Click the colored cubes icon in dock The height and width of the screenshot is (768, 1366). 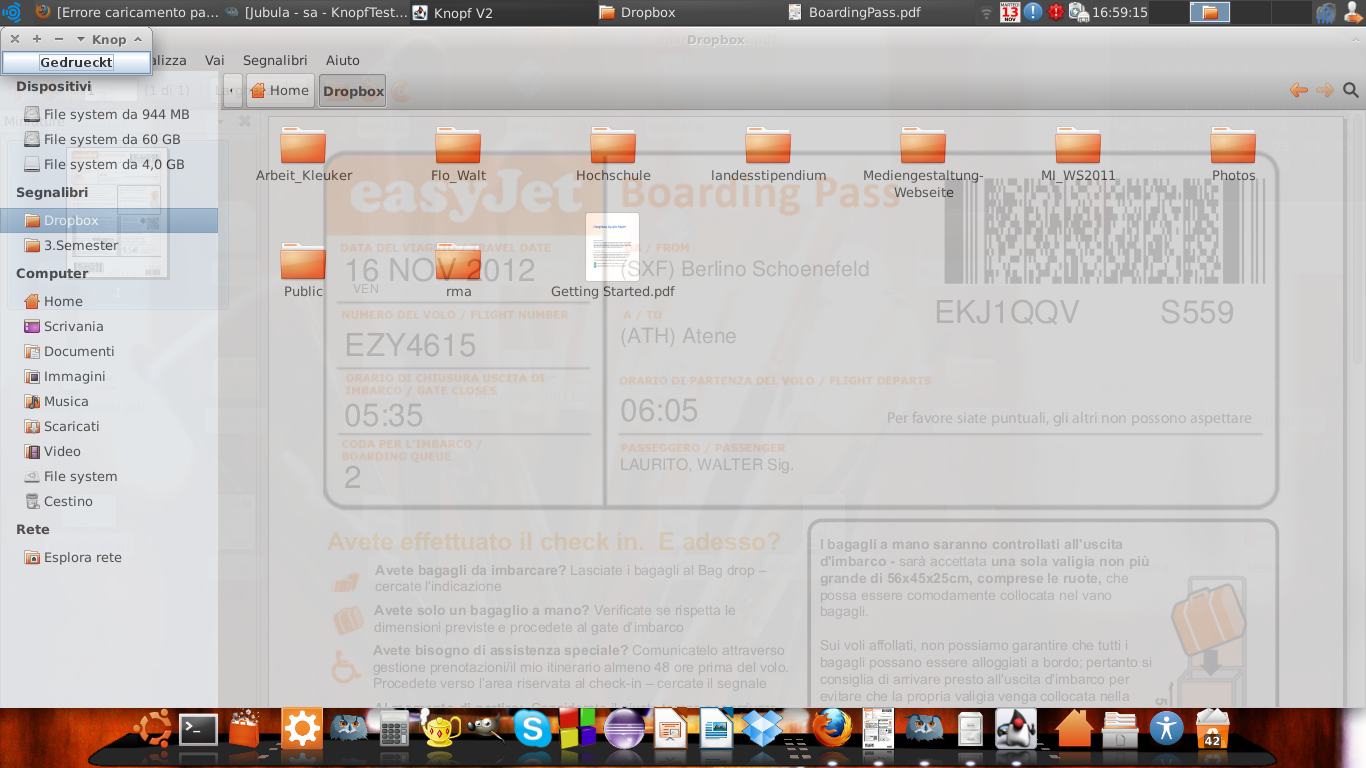click(577, 728)
